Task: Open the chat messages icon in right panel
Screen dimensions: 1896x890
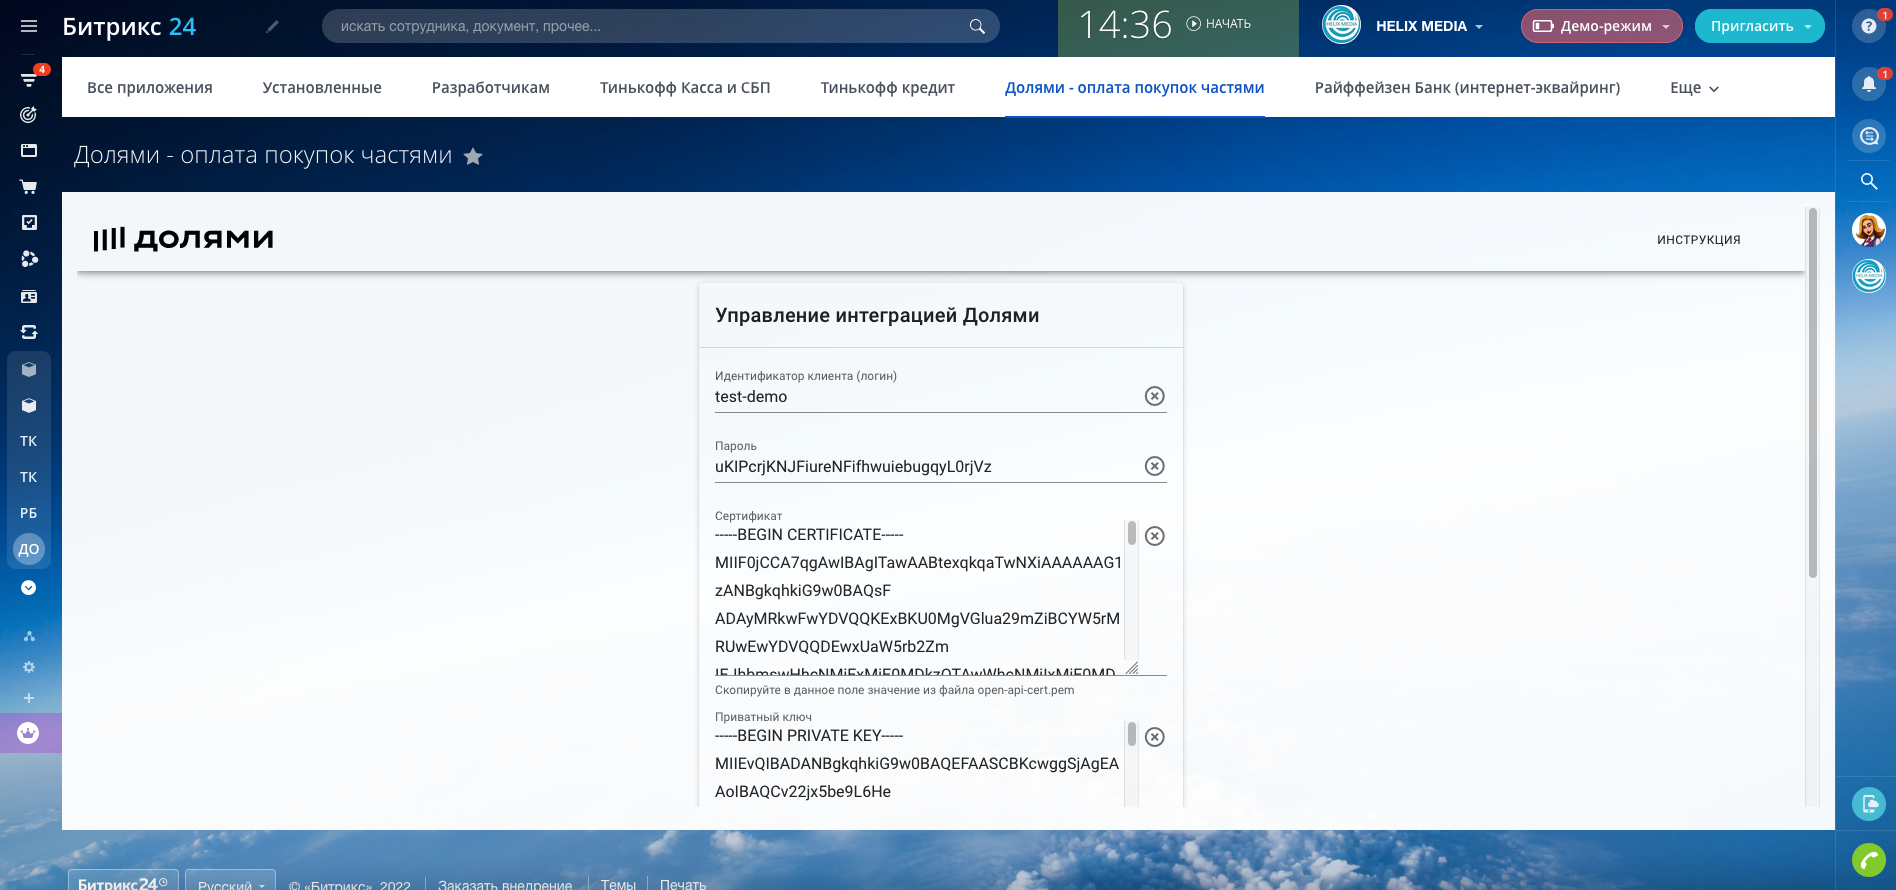Action: tap(1869, 136)
